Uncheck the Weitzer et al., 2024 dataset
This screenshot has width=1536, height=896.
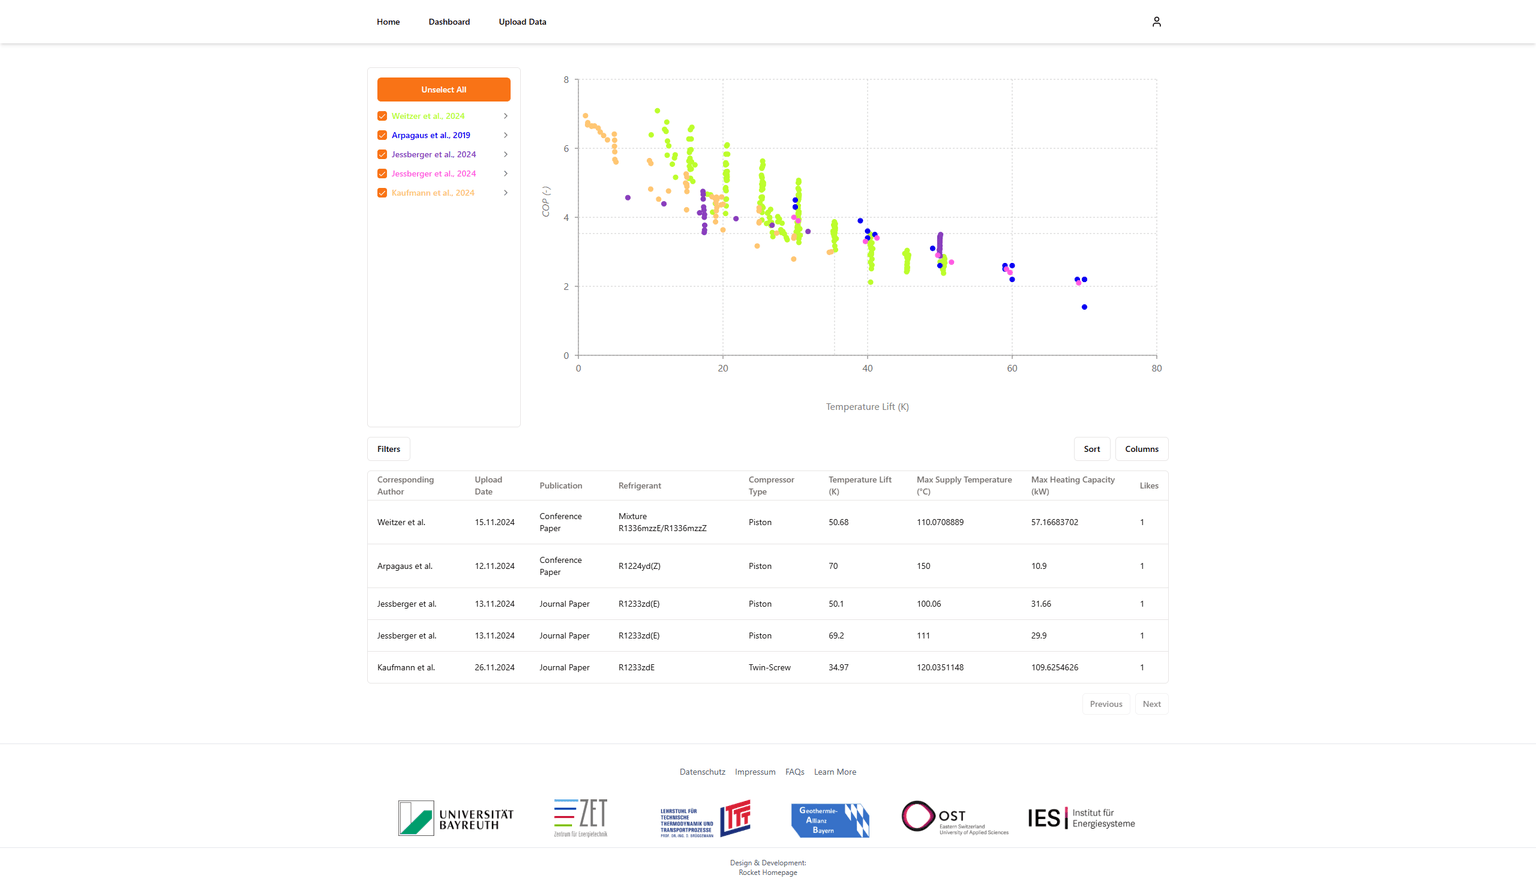point(381,115)
